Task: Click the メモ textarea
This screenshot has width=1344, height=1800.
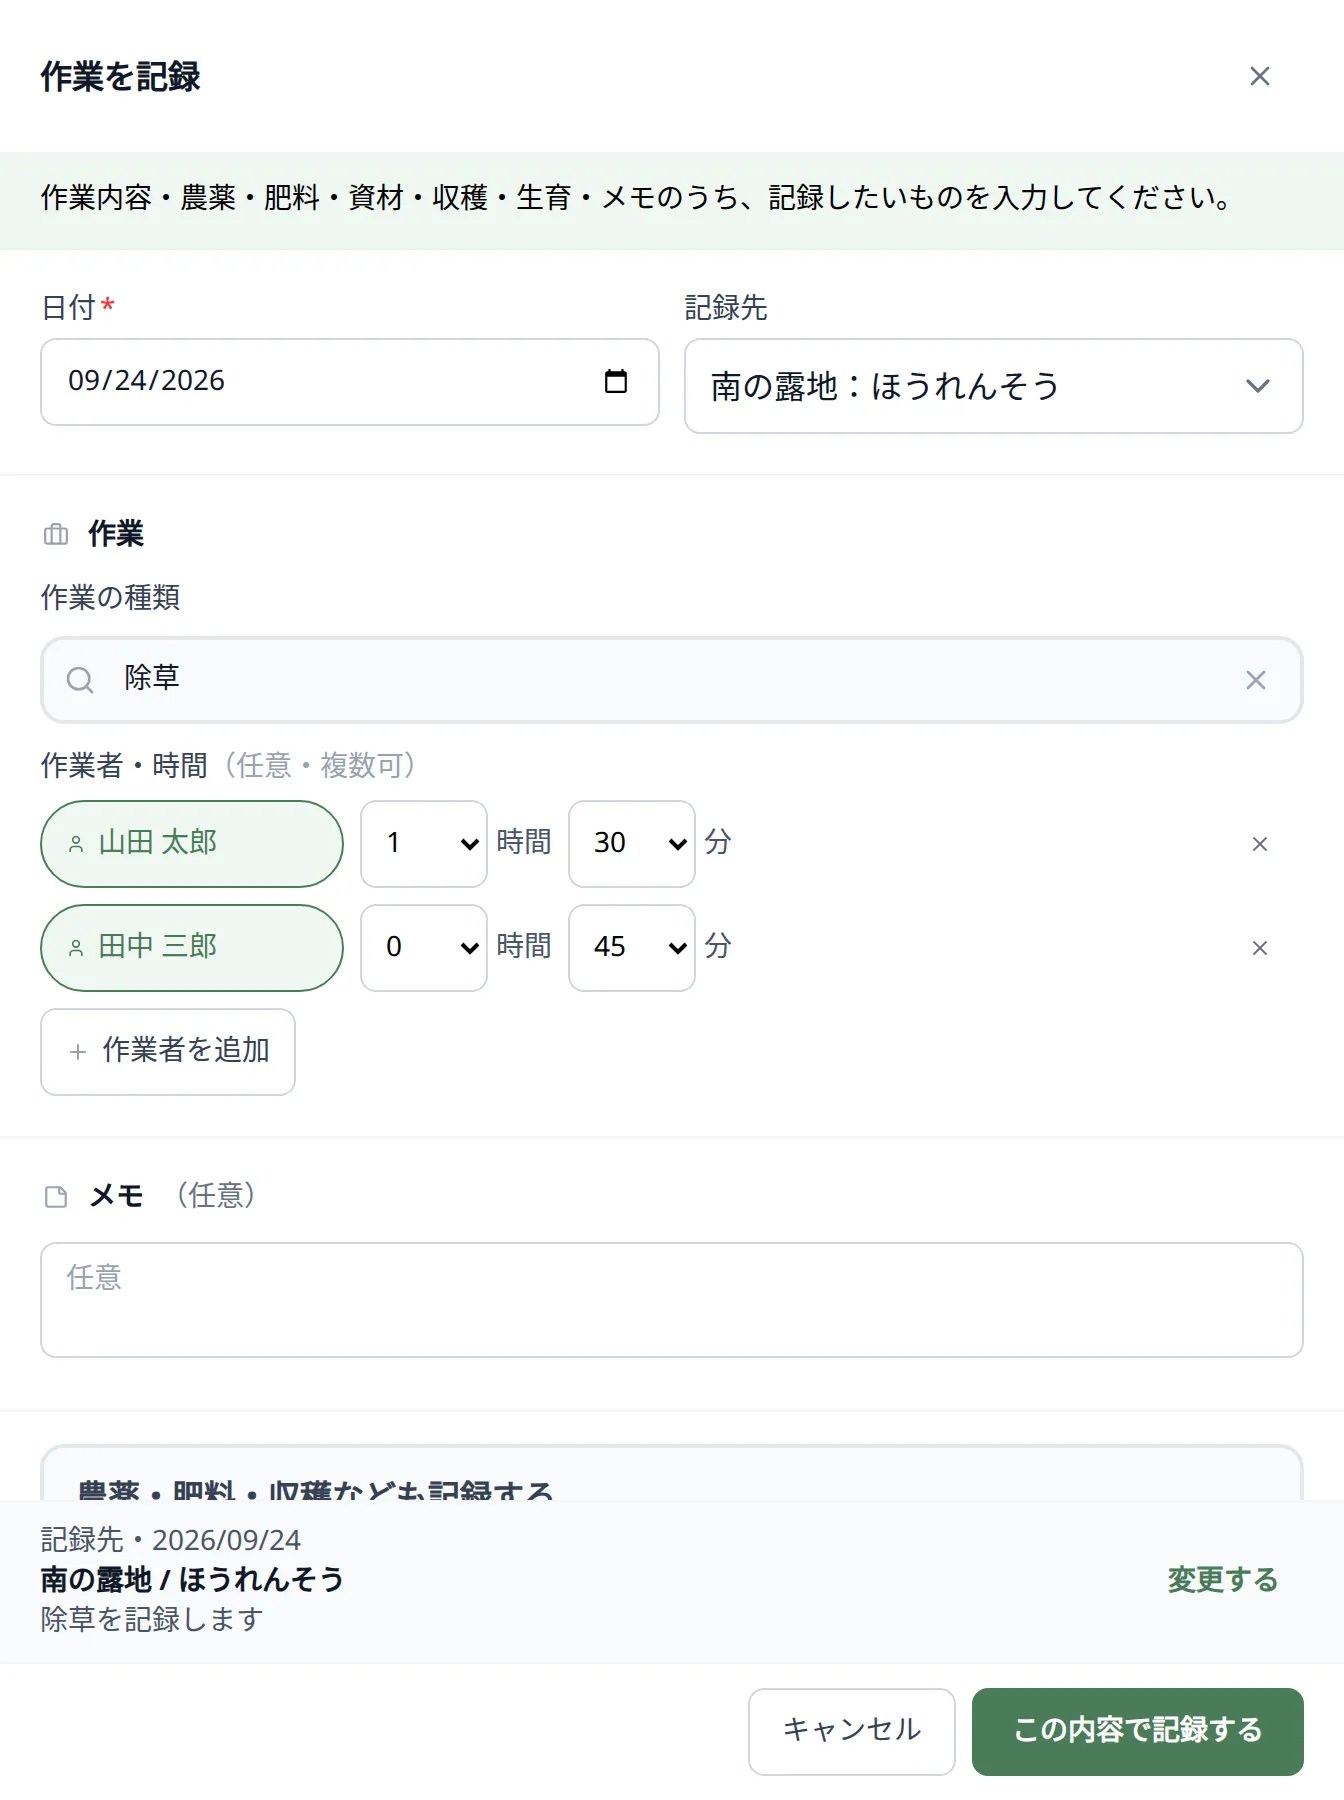Action: coord(672,1300)
